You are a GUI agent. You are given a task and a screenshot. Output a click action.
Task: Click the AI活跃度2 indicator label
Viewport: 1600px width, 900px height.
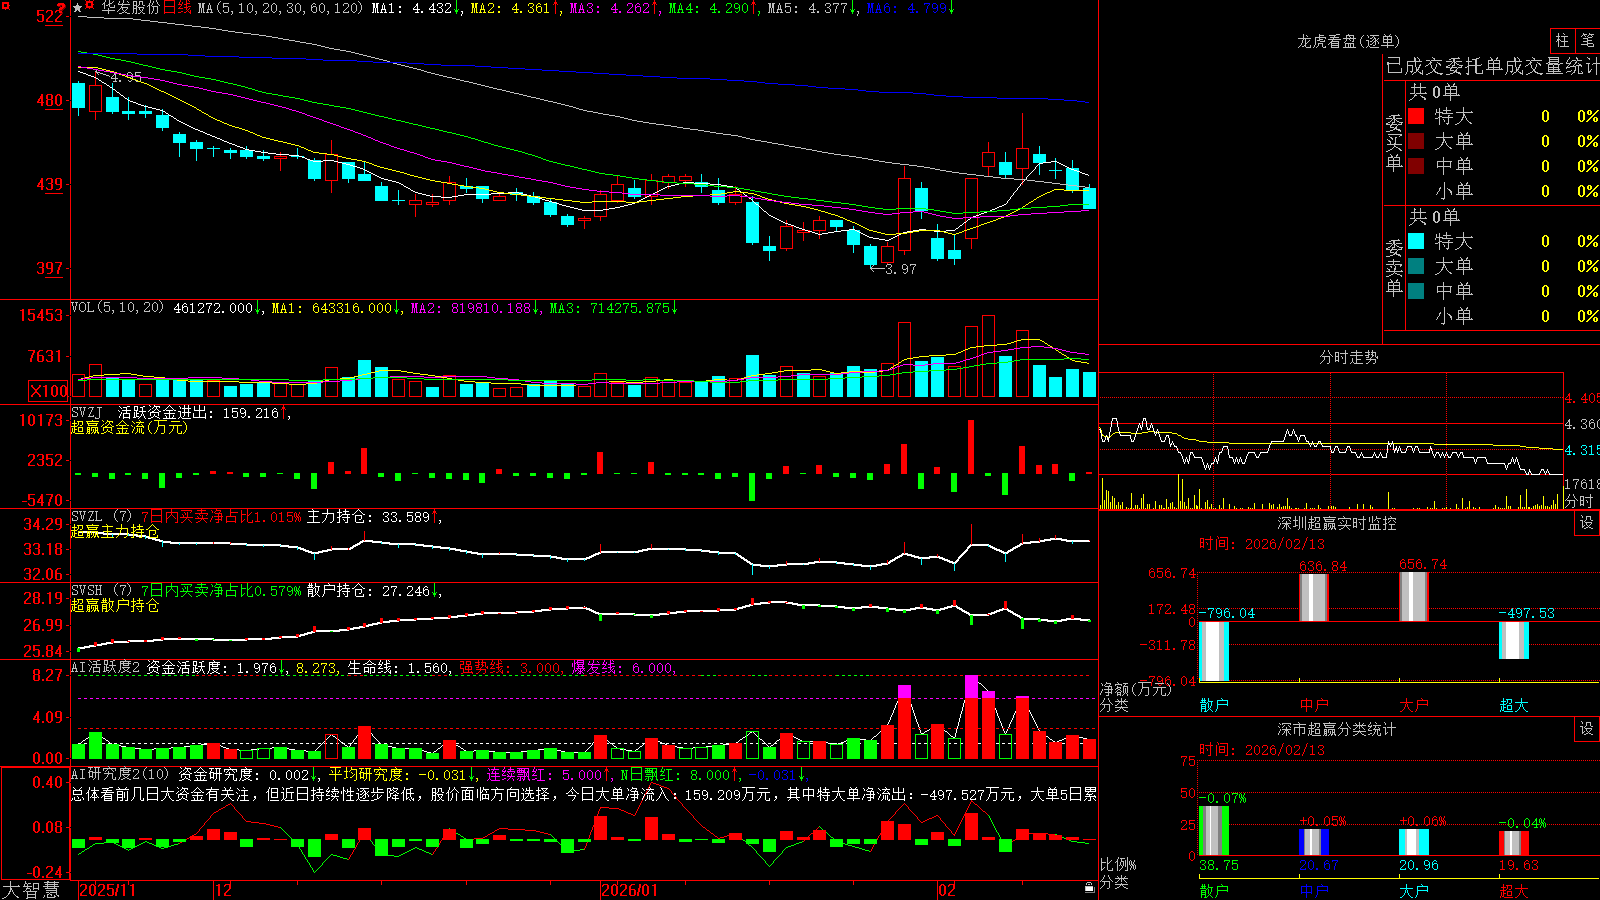pos(106,667)
